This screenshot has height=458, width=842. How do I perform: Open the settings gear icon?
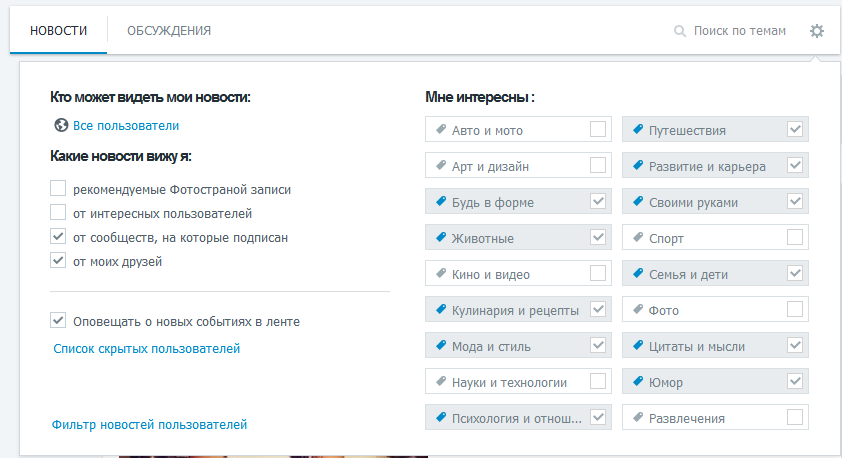817,31
